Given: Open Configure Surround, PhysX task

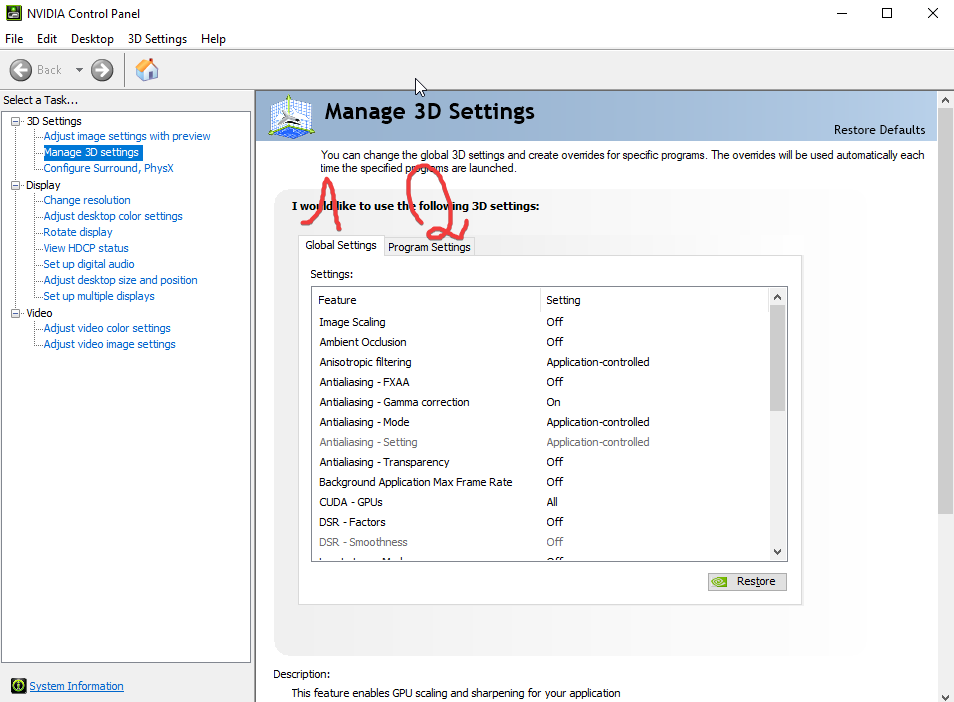Looking at the screenshot, I should pos(108,168).
